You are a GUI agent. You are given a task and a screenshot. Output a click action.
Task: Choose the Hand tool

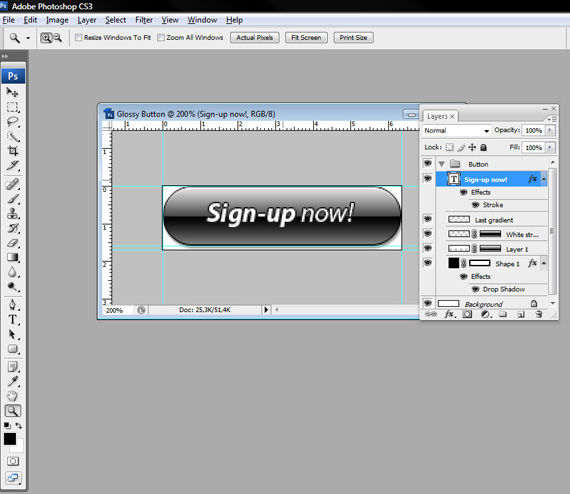point(13,395)
